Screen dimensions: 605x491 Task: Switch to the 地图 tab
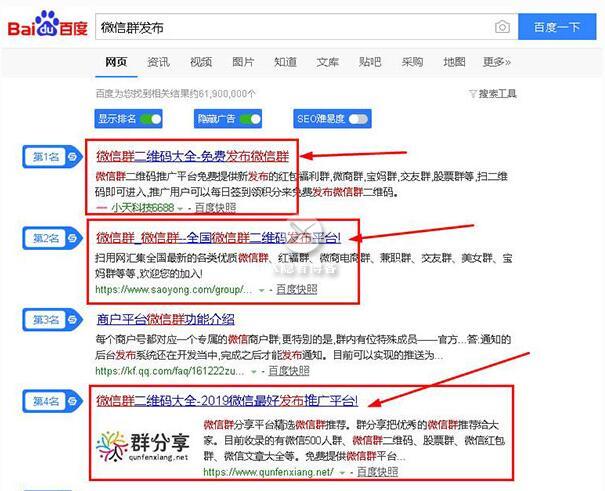[454, 62]
